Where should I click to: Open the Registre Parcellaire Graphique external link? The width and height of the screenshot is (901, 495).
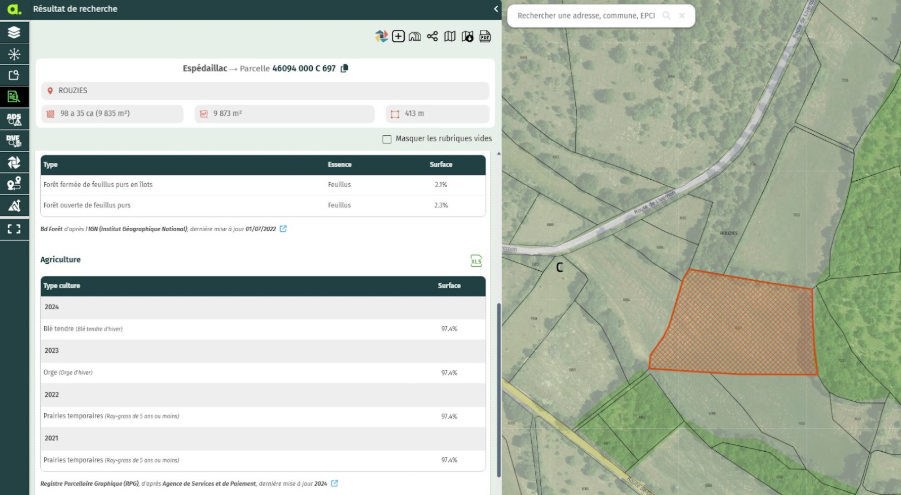coord(334,483)
